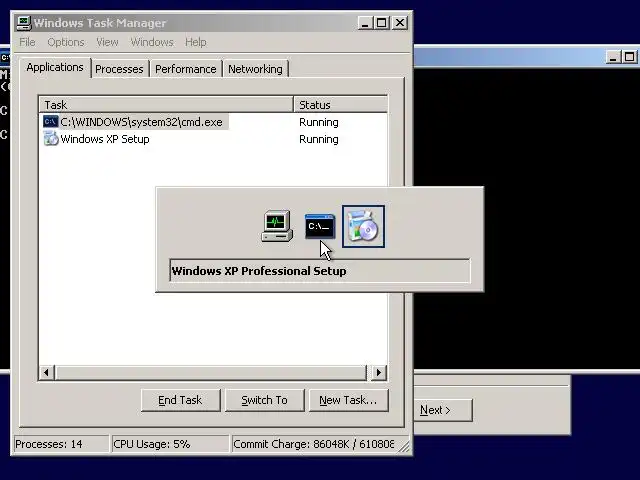Open the View menu
The image size is (640, 480).
coord(107,42)
